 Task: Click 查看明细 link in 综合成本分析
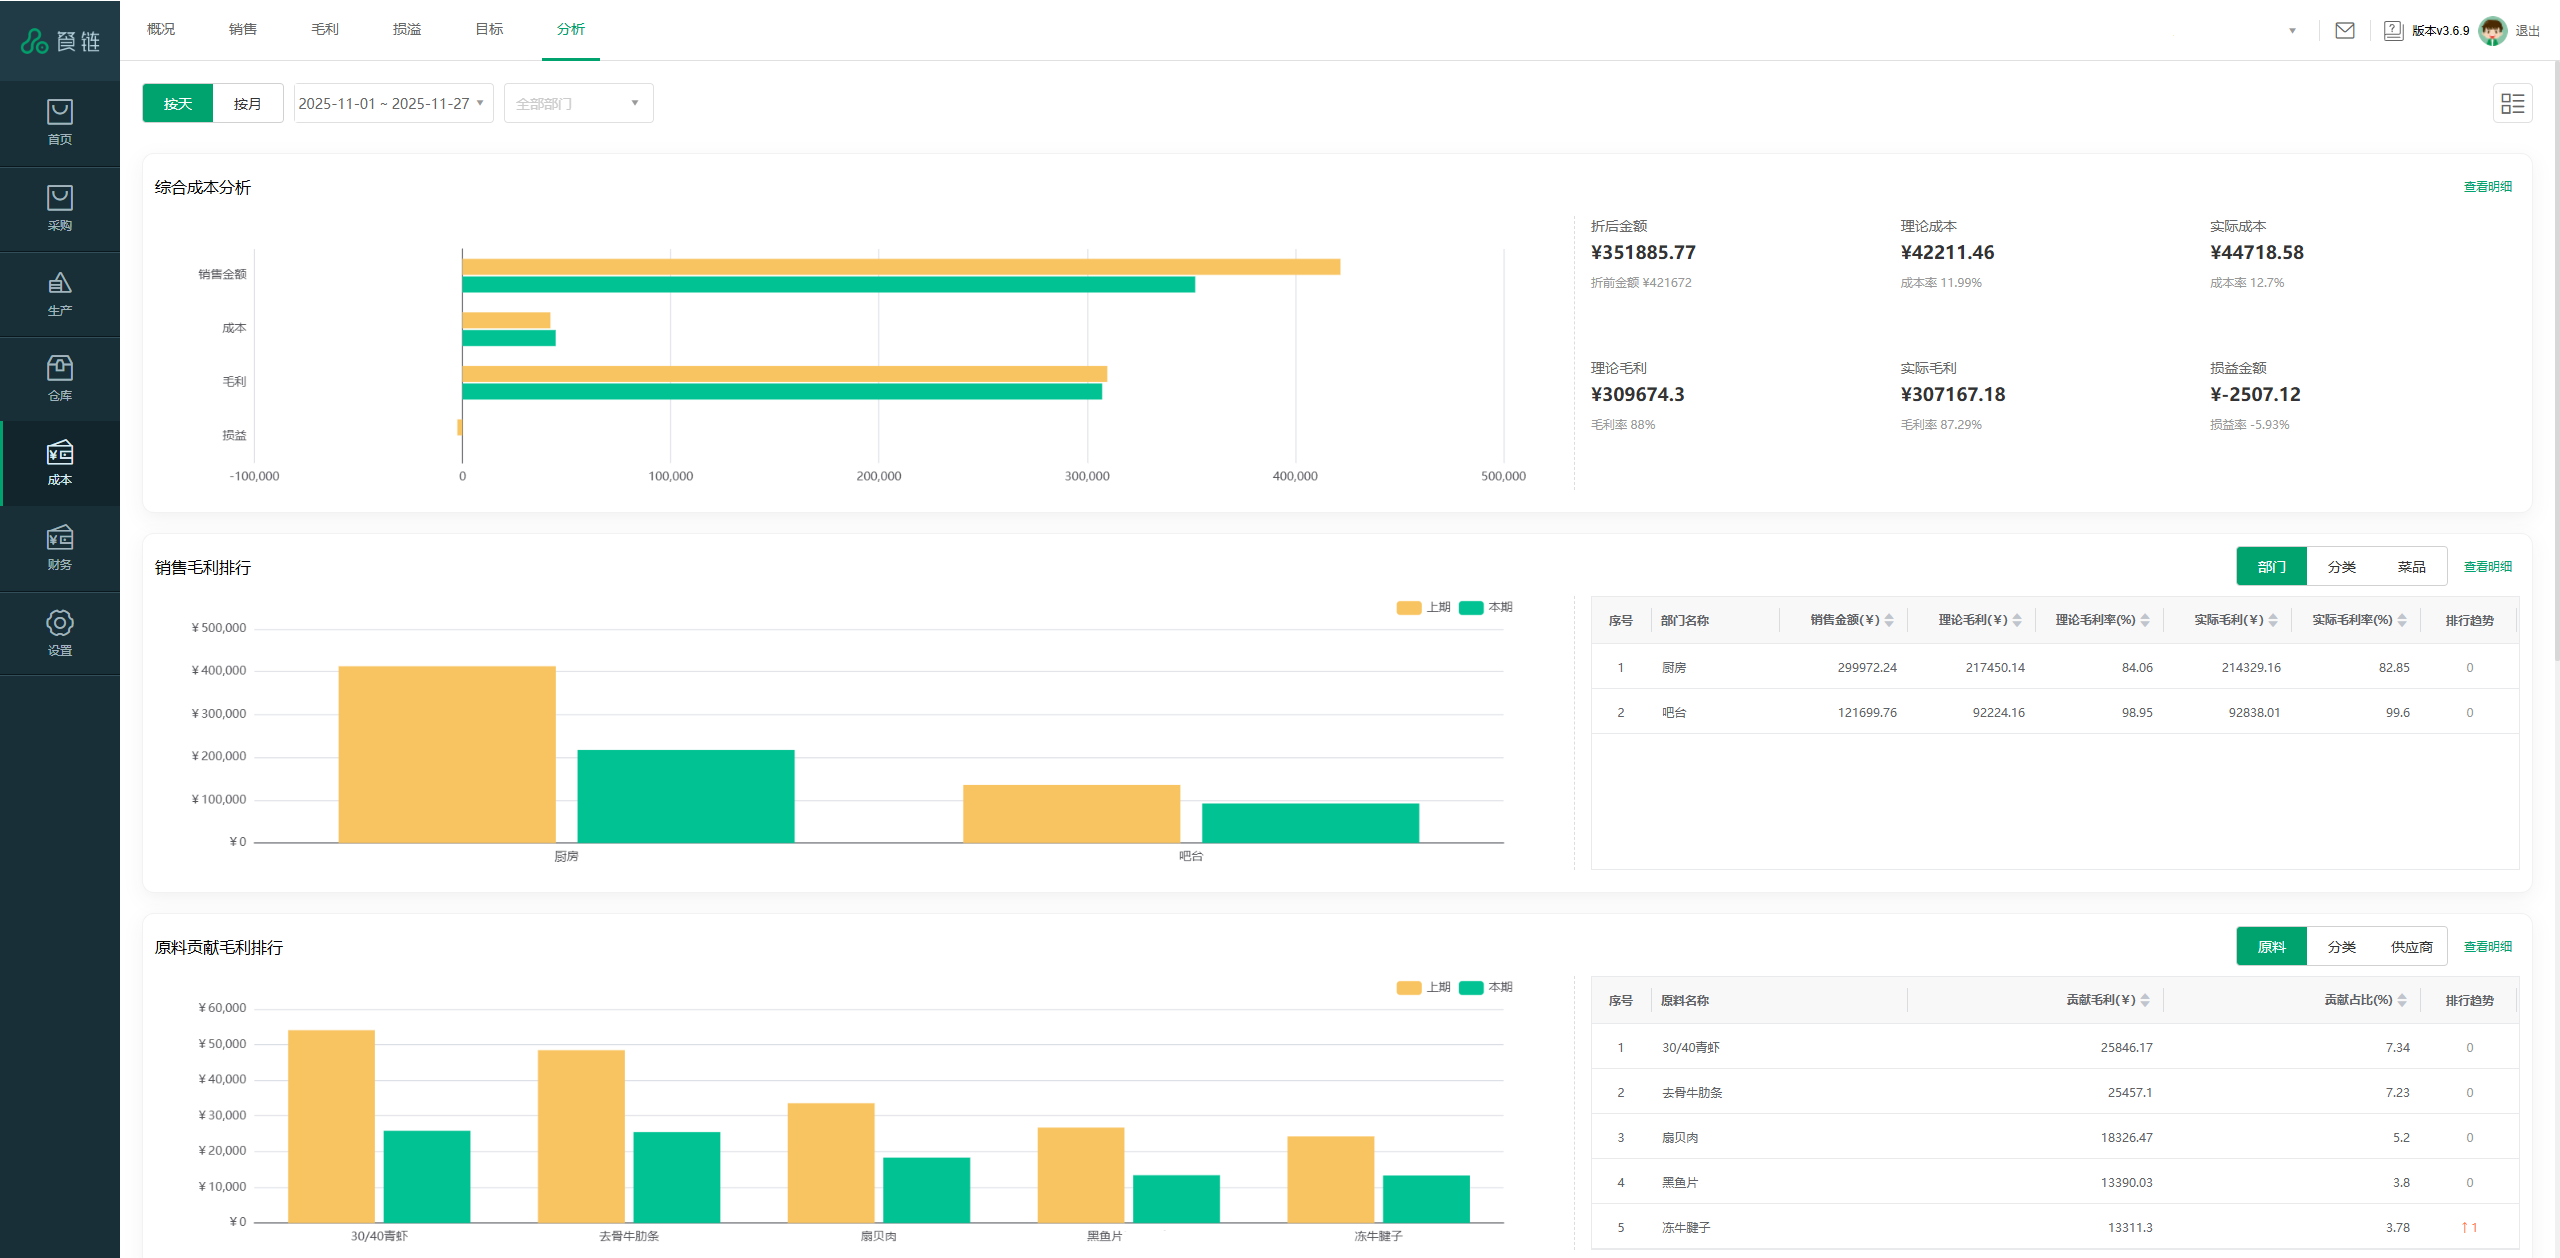[x=2487, y=187]
